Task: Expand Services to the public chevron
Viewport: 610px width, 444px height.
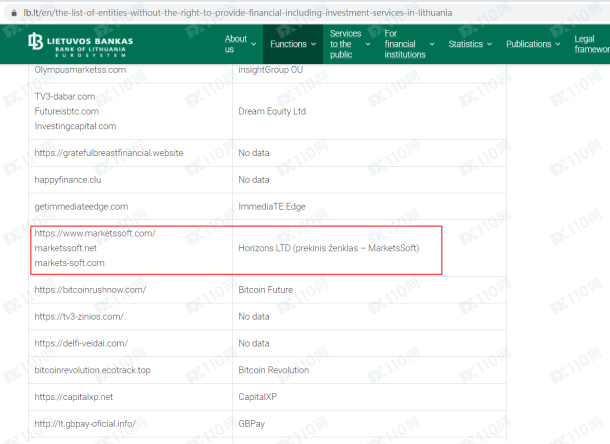Action: [x=368, y=44]
